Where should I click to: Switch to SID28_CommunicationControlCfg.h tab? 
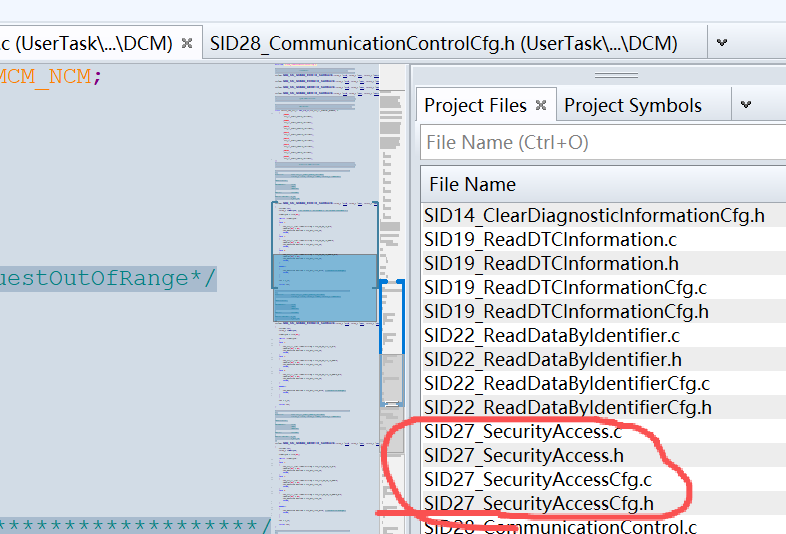tap(444, 44)
